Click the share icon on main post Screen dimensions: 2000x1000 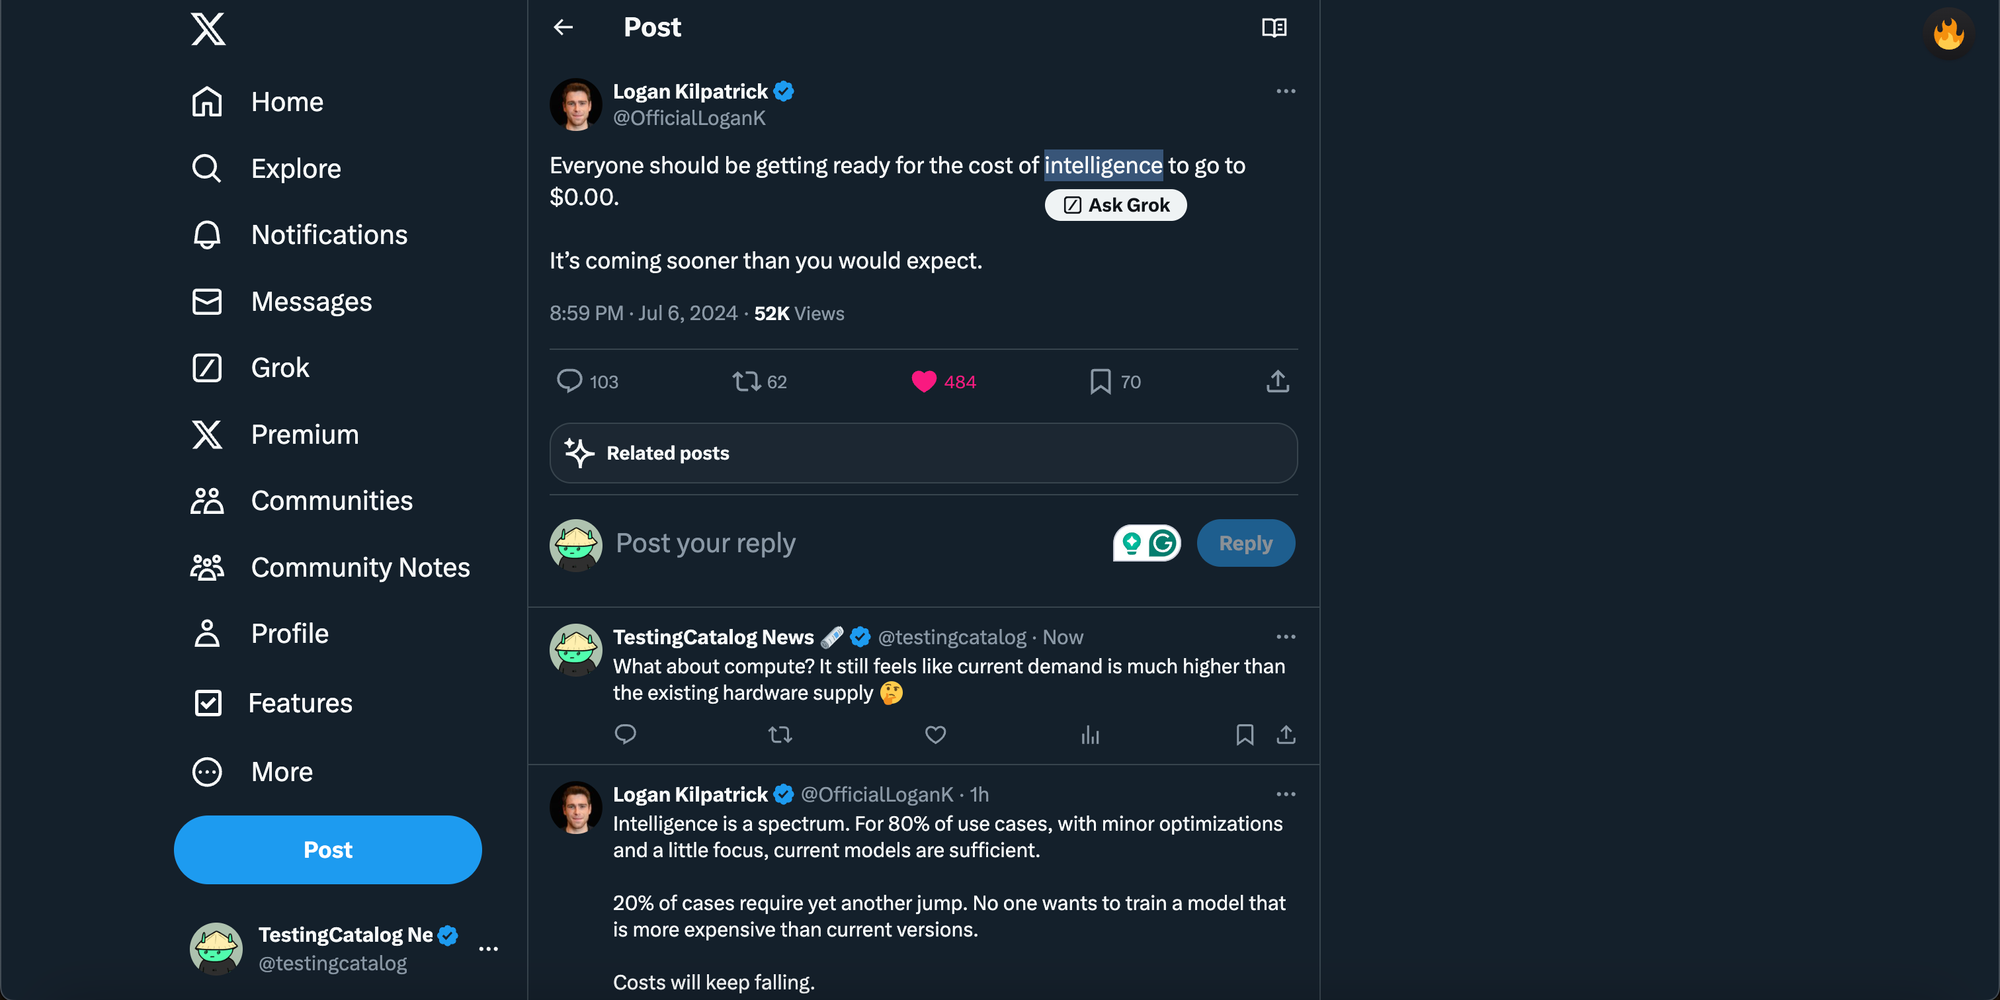(1277, 382)
